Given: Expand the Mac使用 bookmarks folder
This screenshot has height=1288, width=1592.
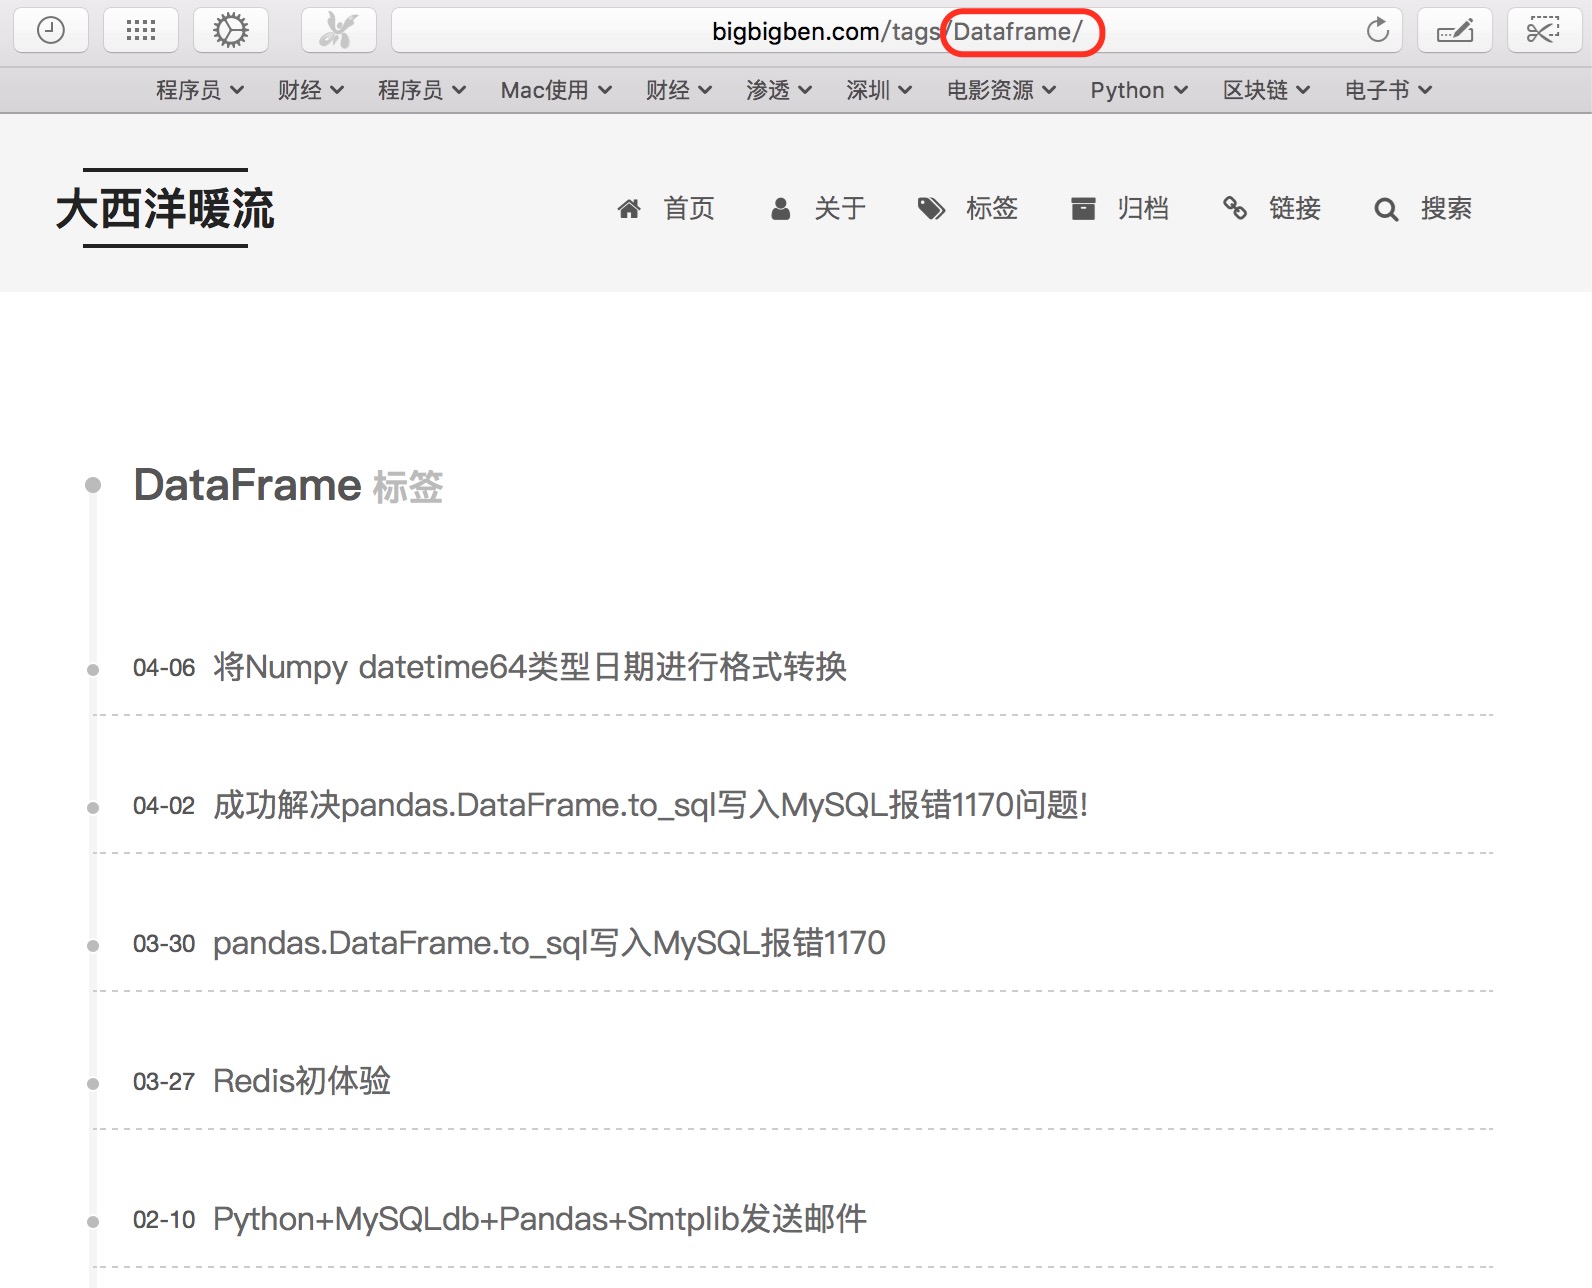Looking at the screenshot, I should coord(556,91).
